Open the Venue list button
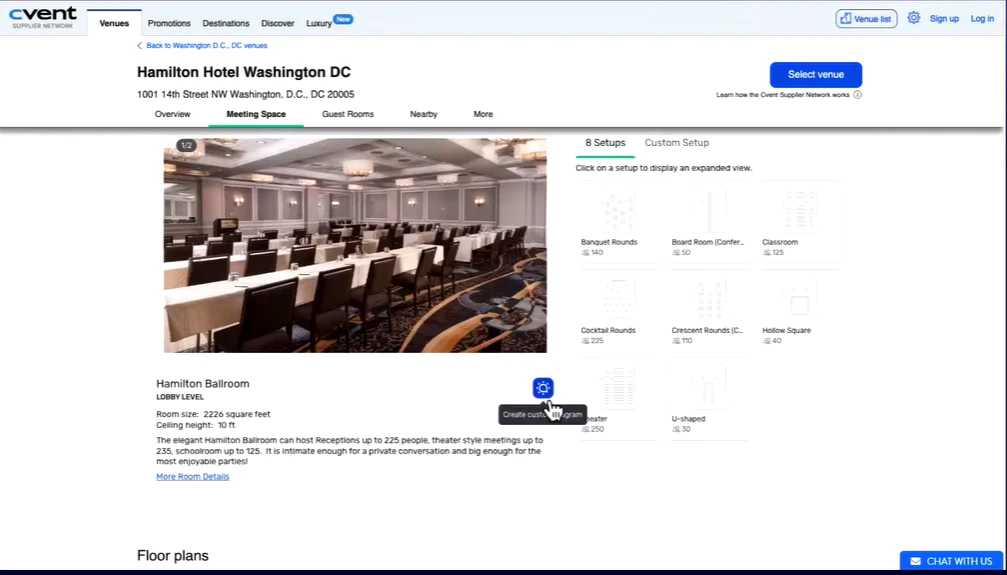Screen dimensions: 1007x575 [x=866, y=19]
